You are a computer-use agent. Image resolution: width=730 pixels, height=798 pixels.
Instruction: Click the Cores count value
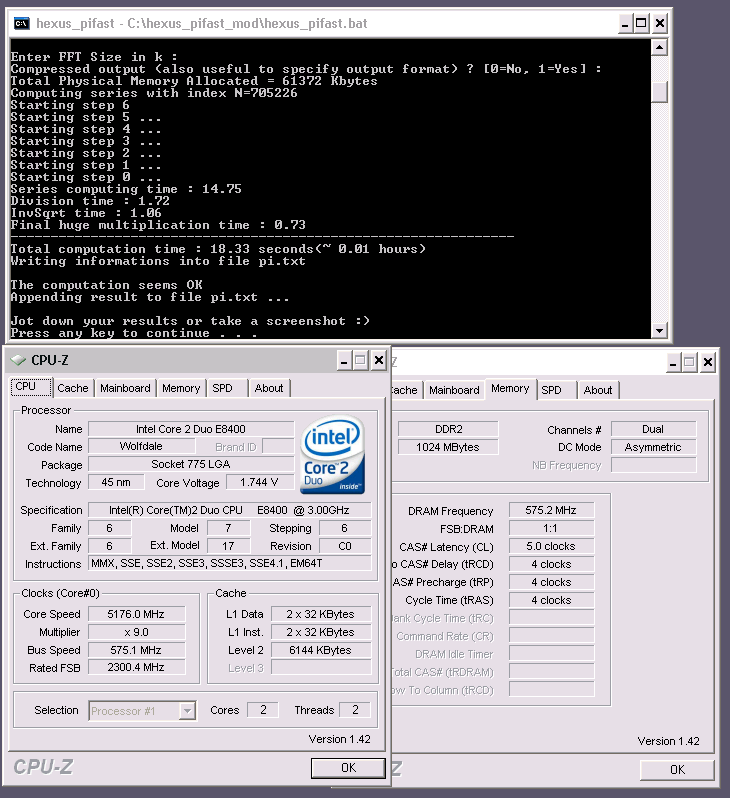(263, 710)
